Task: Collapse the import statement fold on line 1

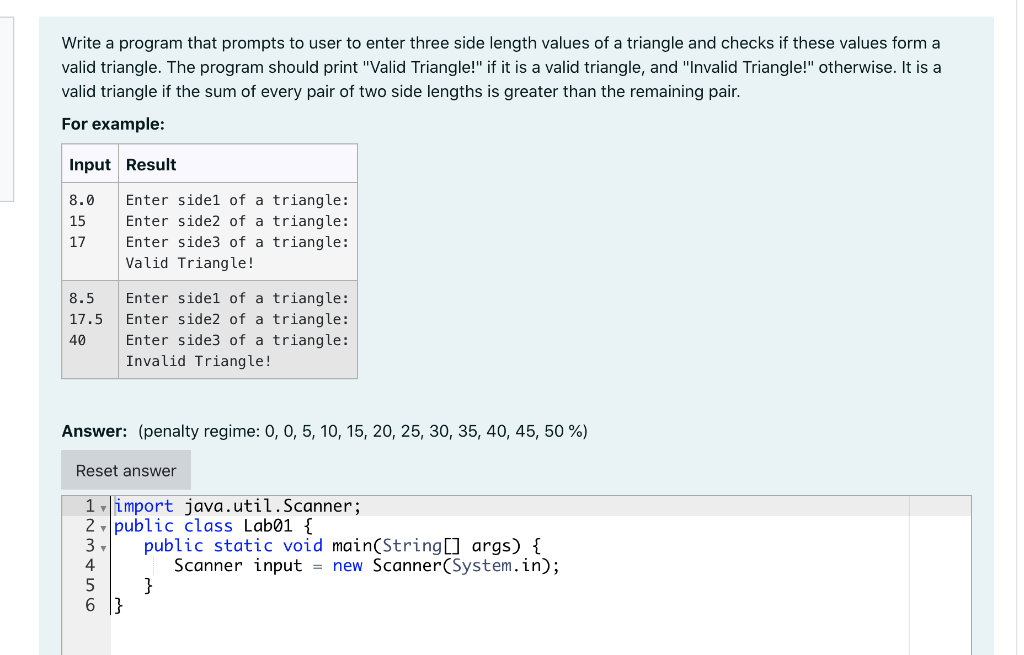Action: click(x=103, y=506)
